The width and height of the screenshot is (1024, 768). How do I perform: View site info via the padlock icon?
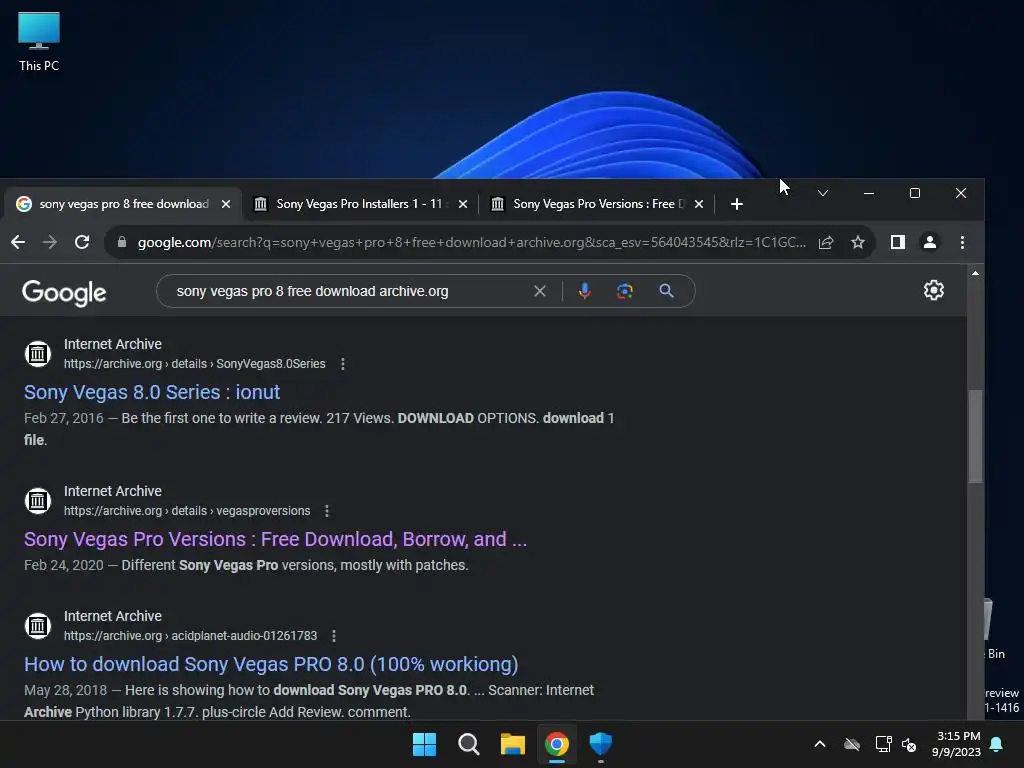point(121,242)
